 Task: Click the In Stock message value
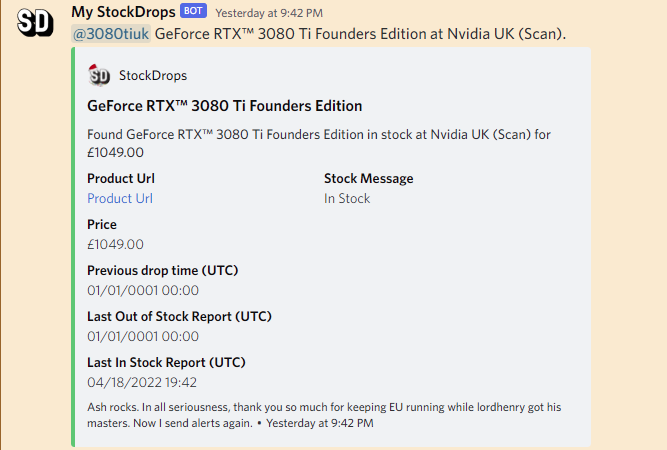pos(347,199)
